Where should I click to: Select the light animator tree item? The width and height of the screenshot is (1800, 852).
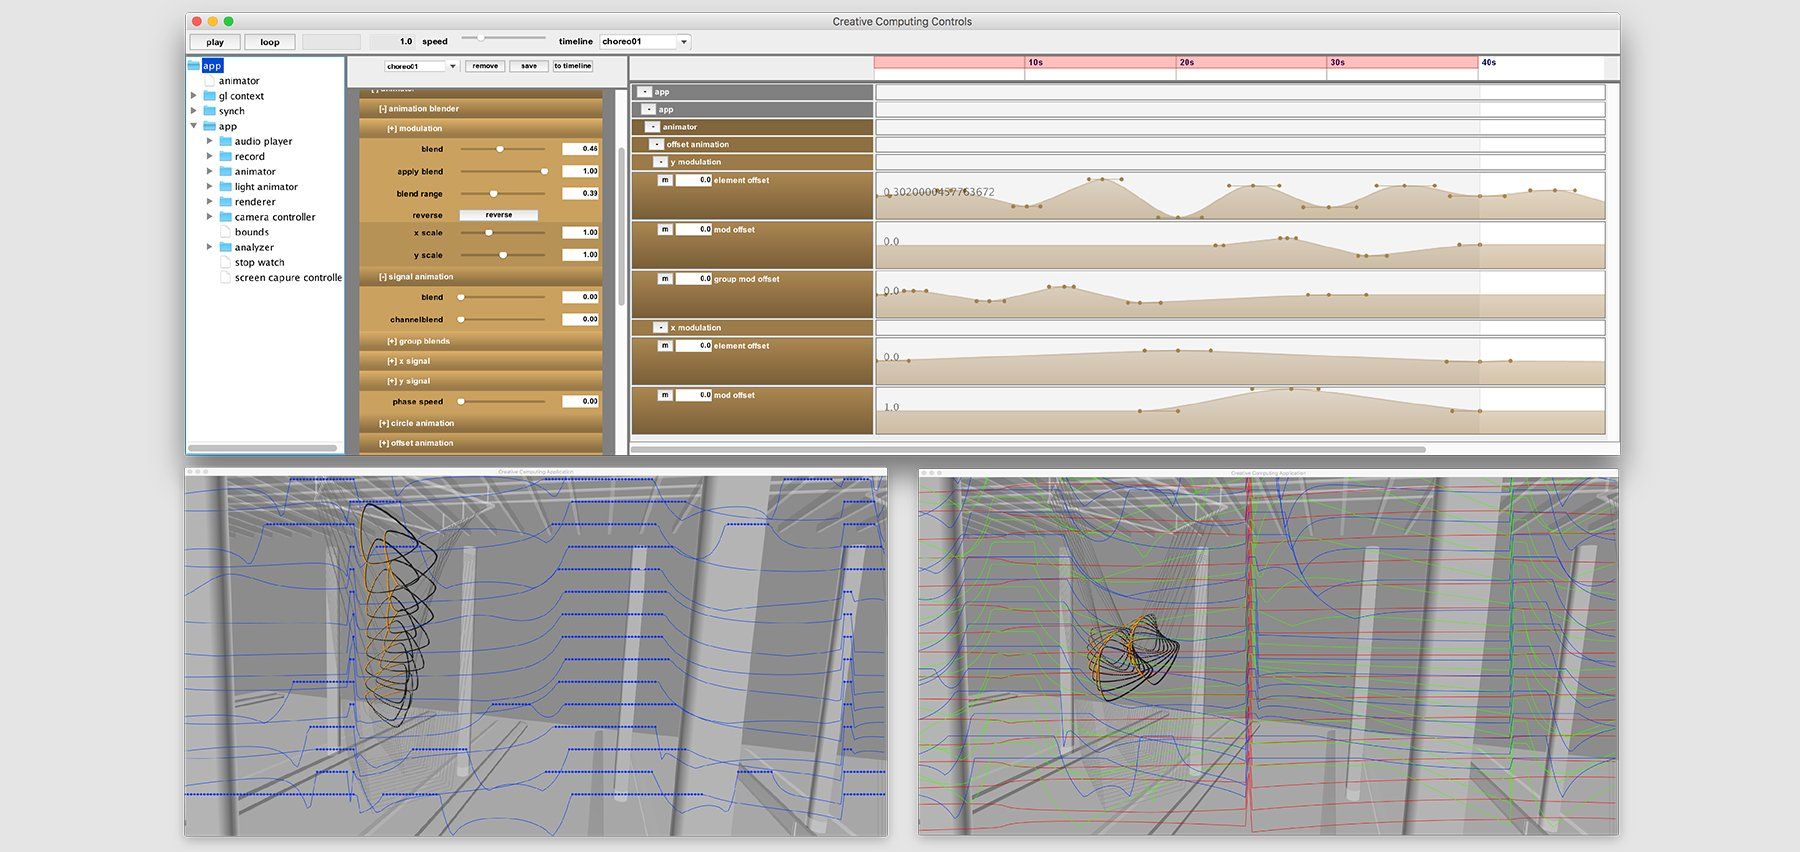point(266,186)
